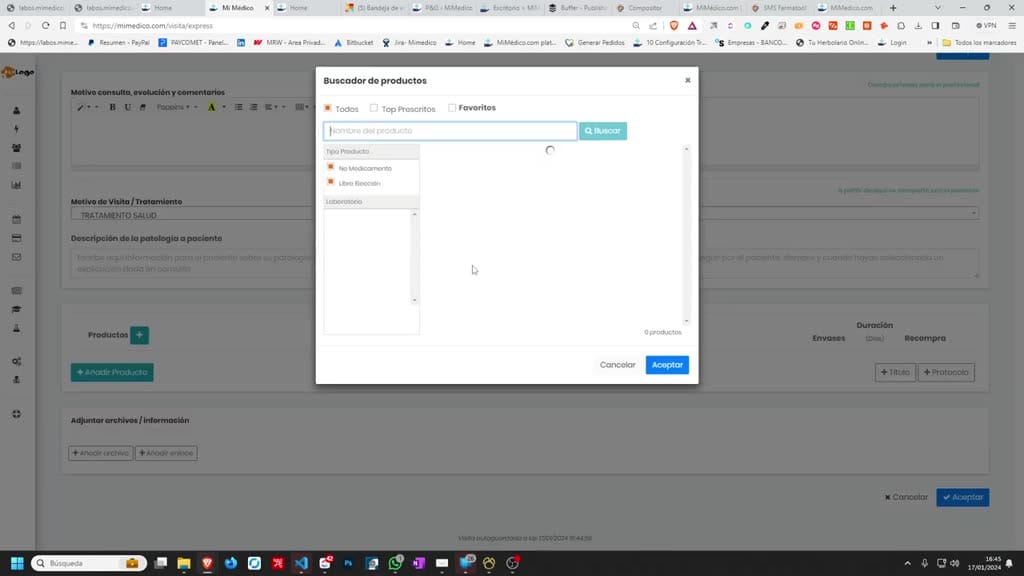This screenshot has width=1024, height=576.
Task: Click the Bold formatting icon
Action: coord(112,107)
